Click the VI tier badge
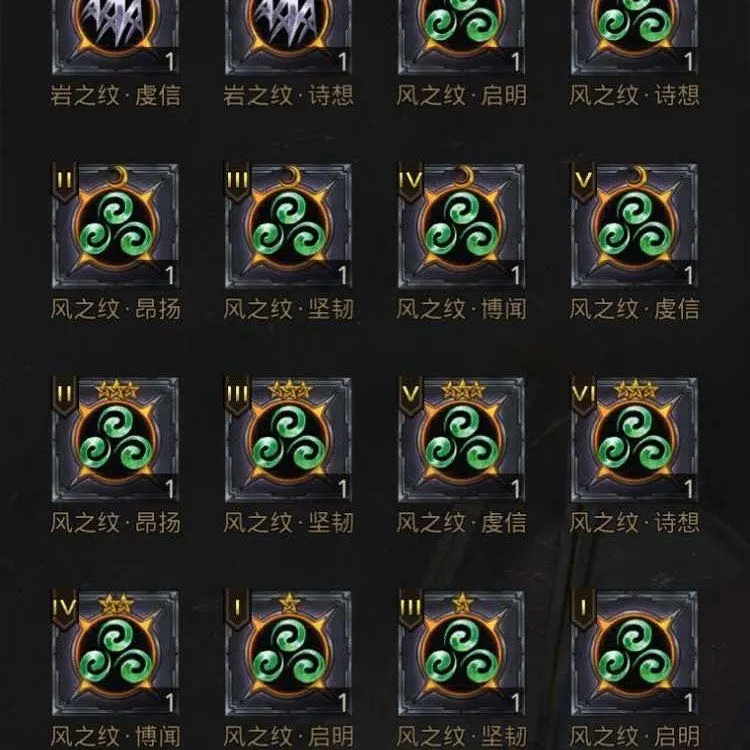The width and height of the screenshot is (750, 750). click(583, 395)
